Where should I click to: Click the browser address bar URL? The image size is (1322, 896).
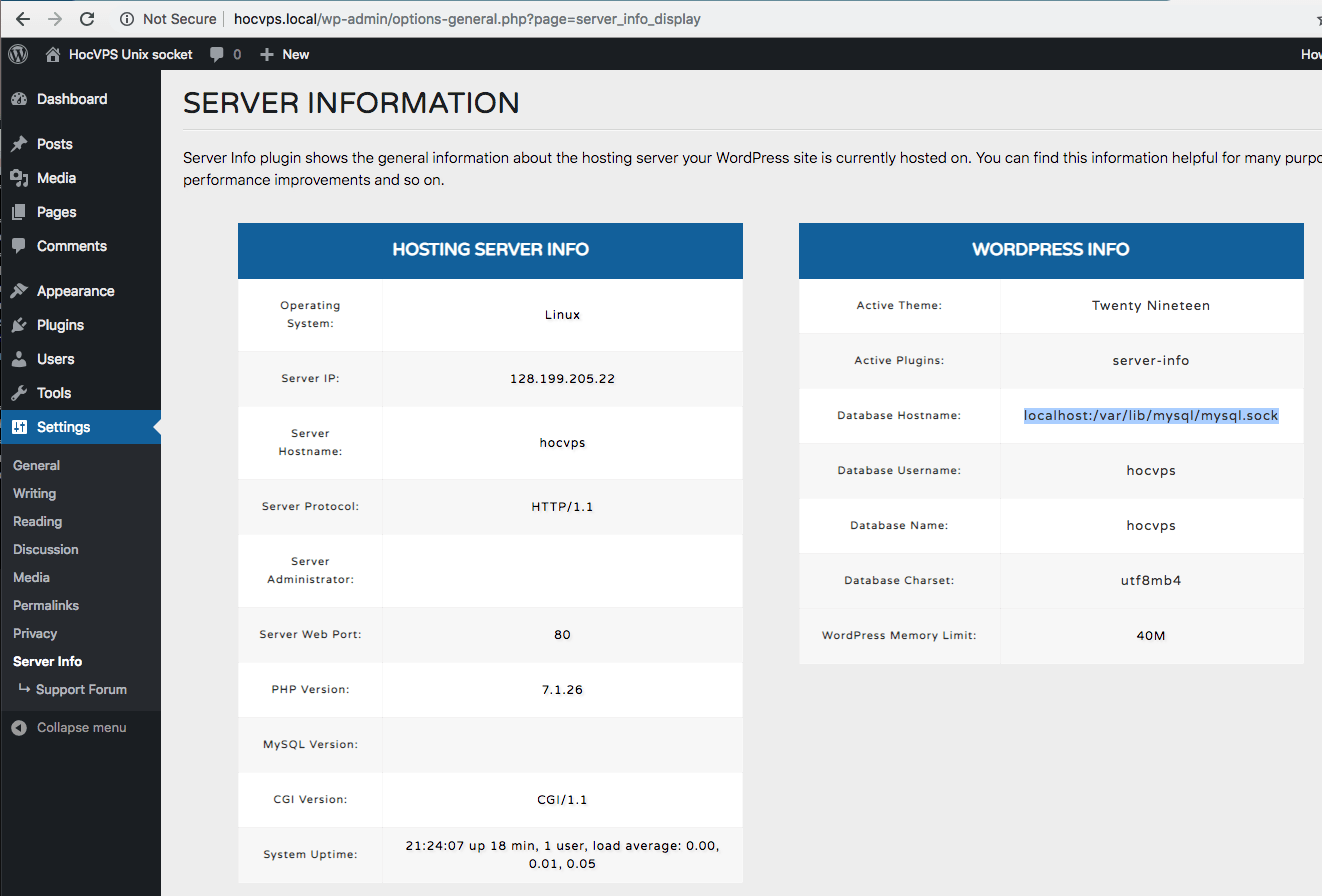pos(467,19)
